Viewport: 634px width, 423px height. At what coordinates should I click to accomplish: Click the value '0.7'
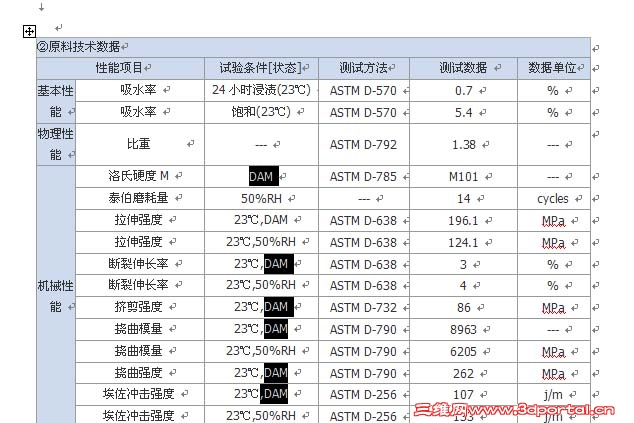point(463,91)
